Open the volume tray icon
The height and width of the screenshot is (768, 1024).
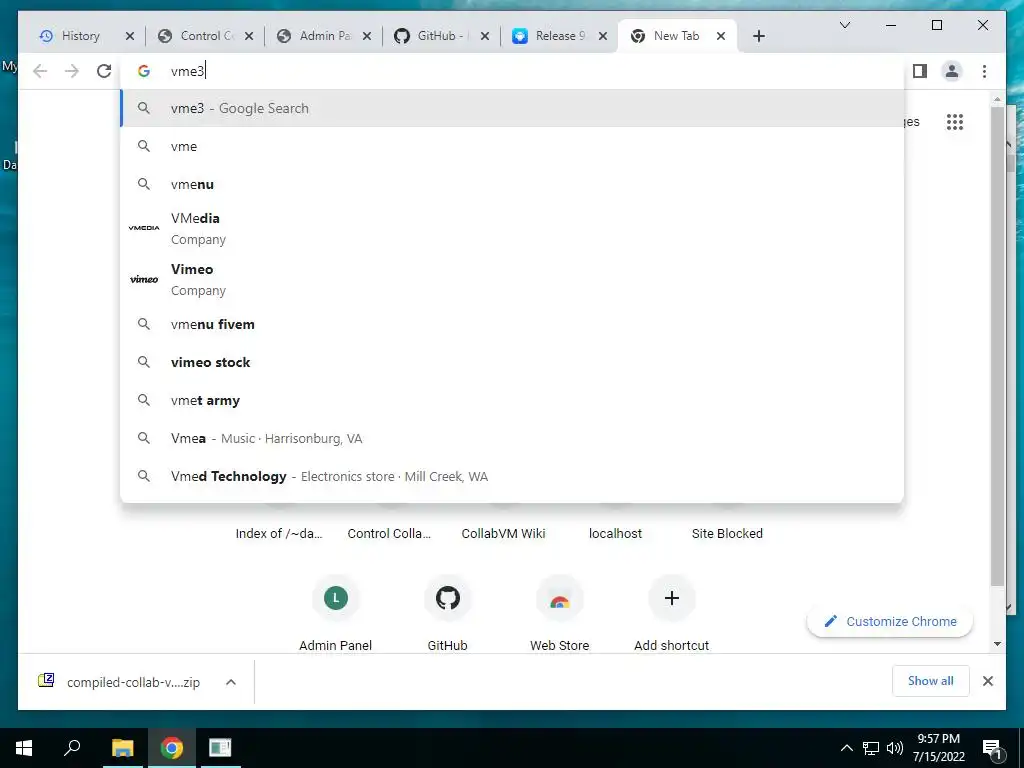pyautogui.click(x=895, y=748)
